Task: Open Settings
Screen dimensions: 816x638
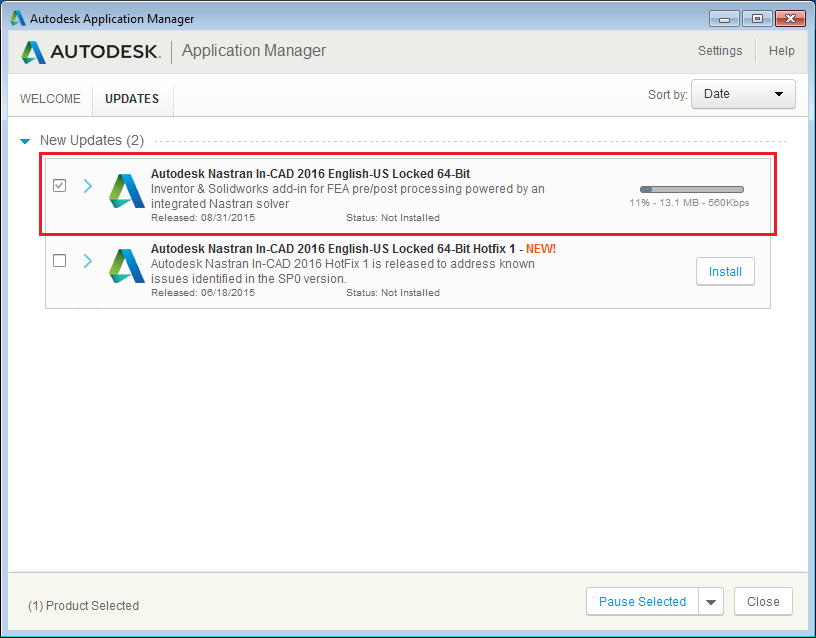Action: (x=720, y=51)
